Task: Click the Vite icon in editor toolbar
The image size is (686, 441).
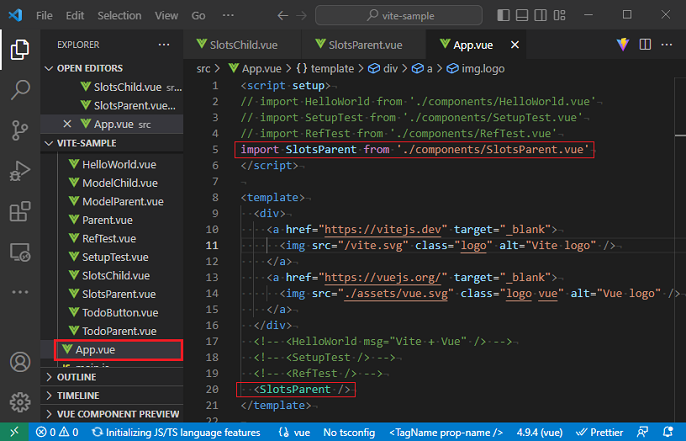Action: (623, 44)
